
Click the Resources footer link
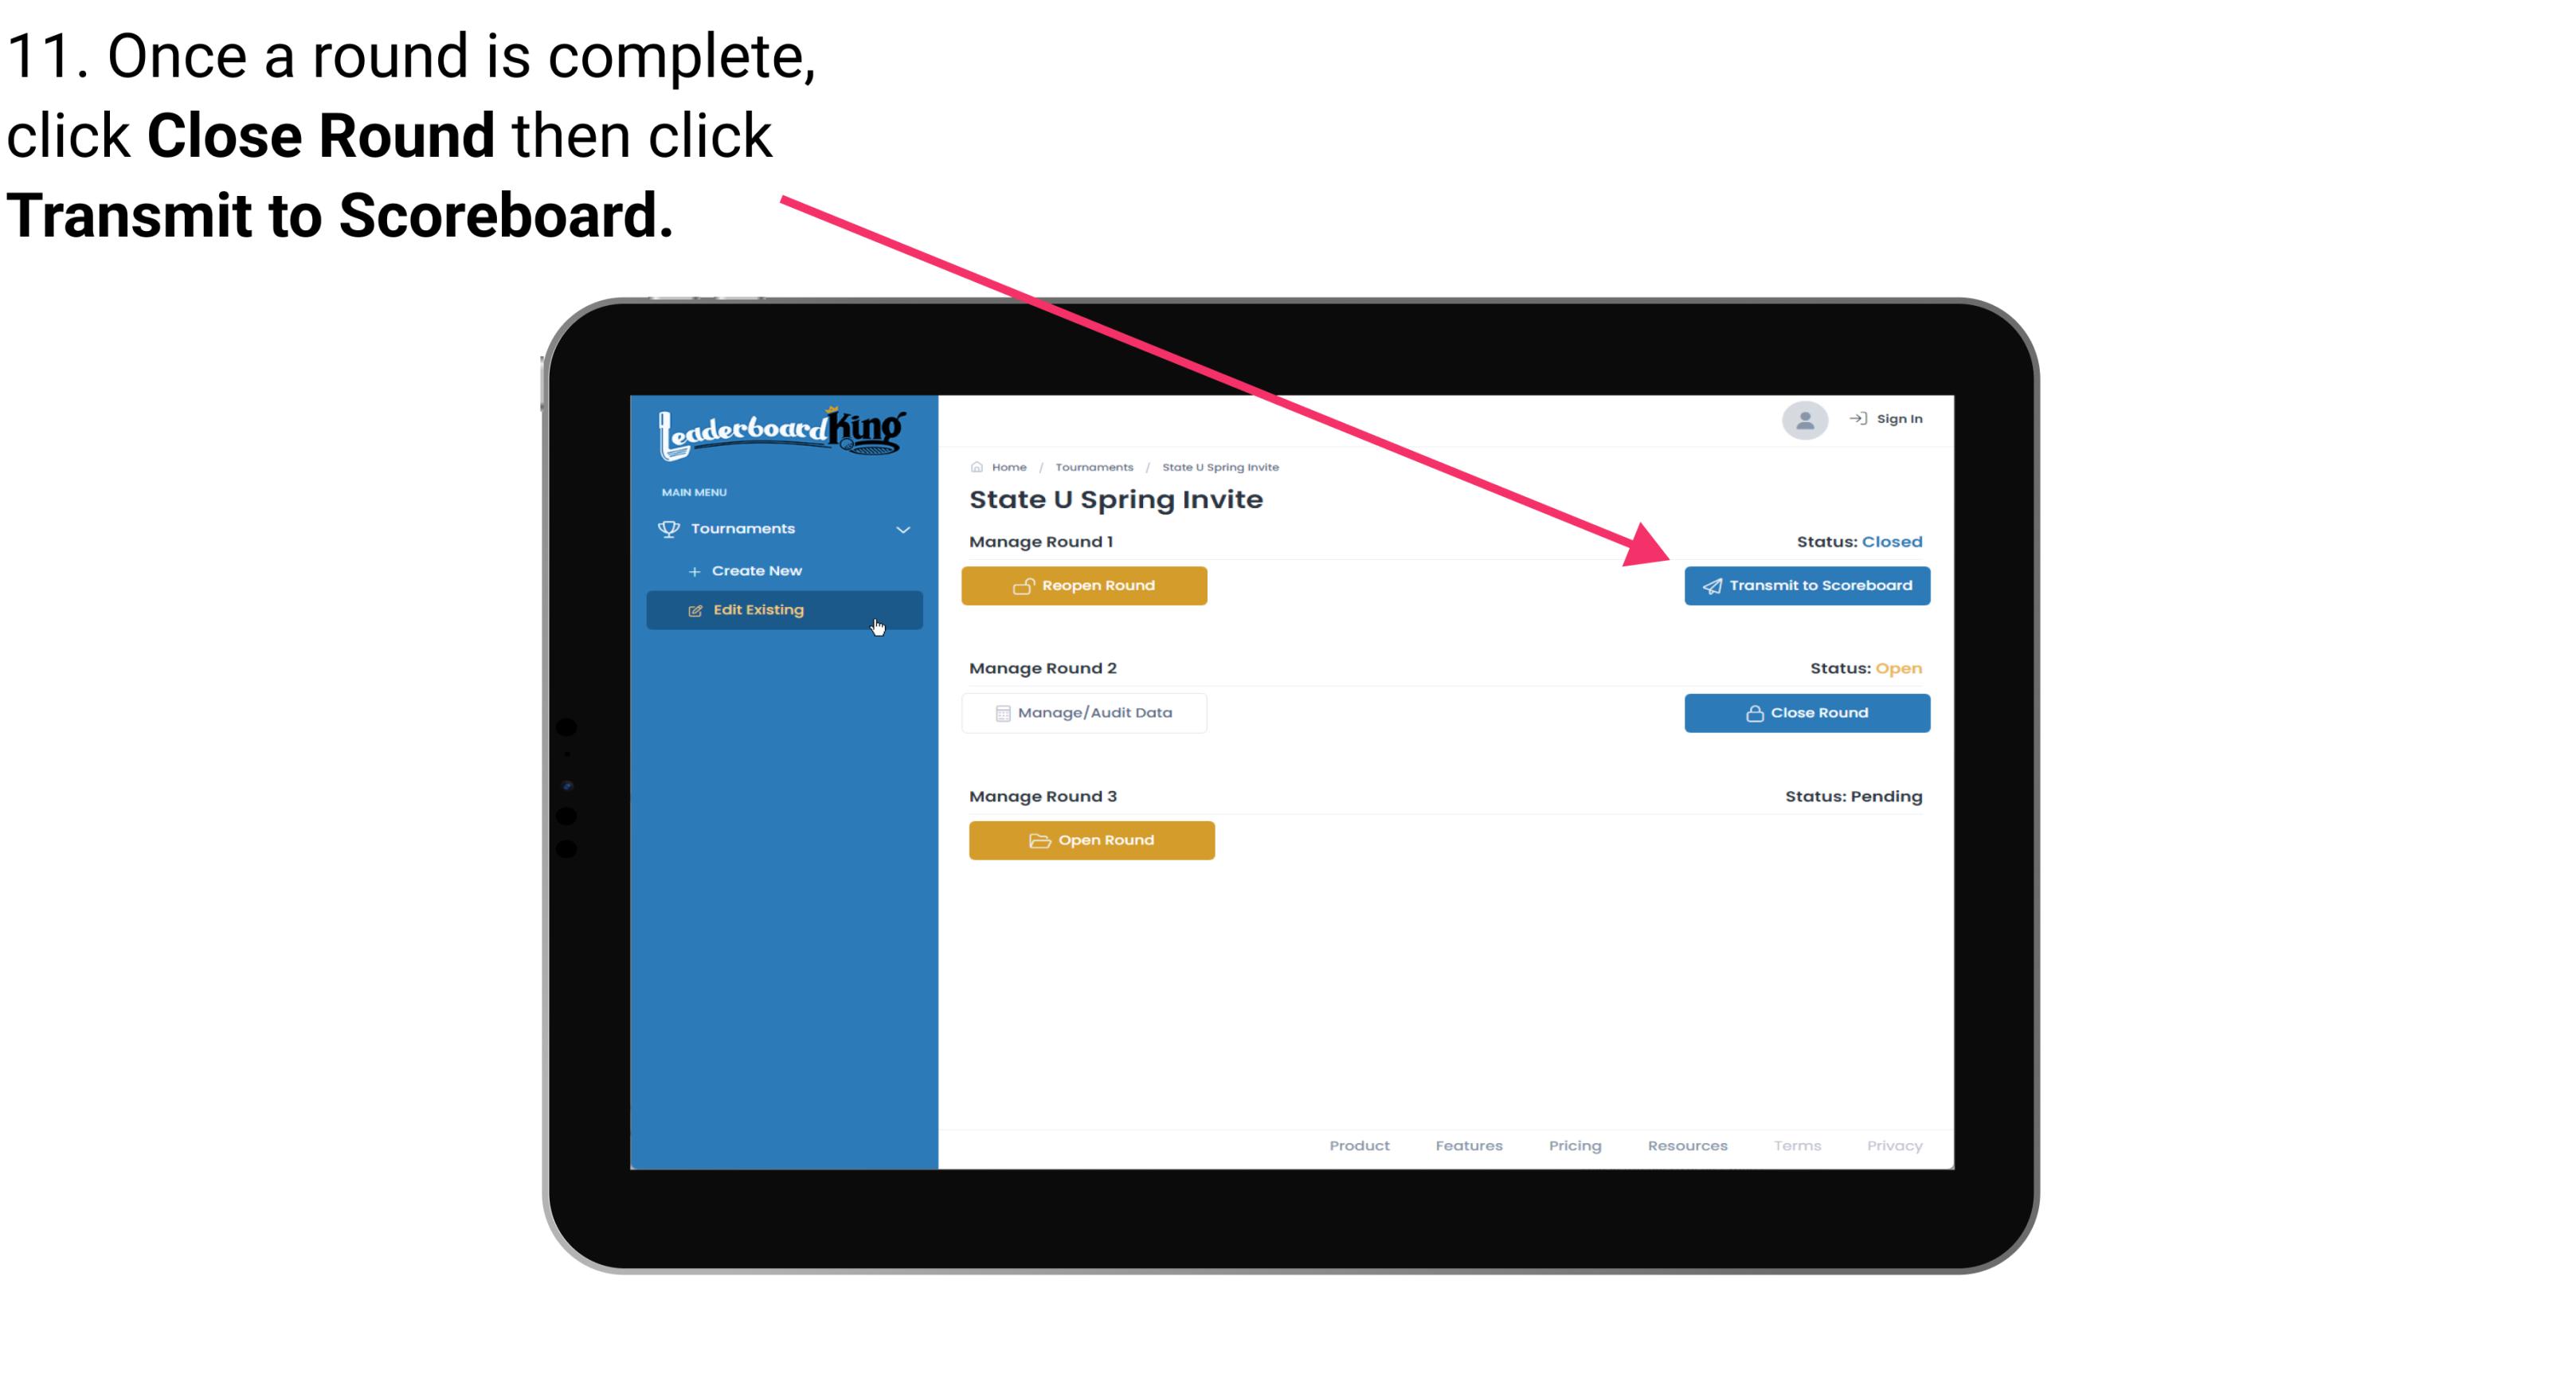[x=1687, y=1144]
